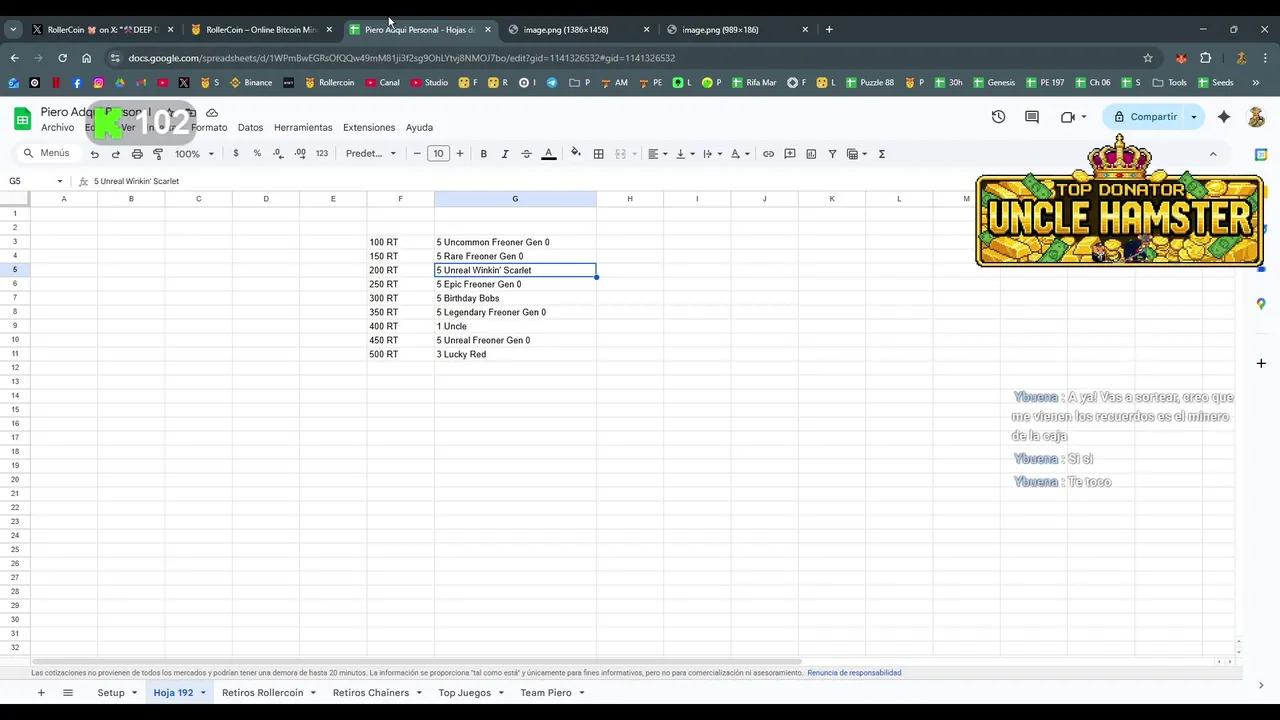Viewport: 1280px width, 720px height.
Task: Apply currency format with the $ icon
Action: coord(236,154)
